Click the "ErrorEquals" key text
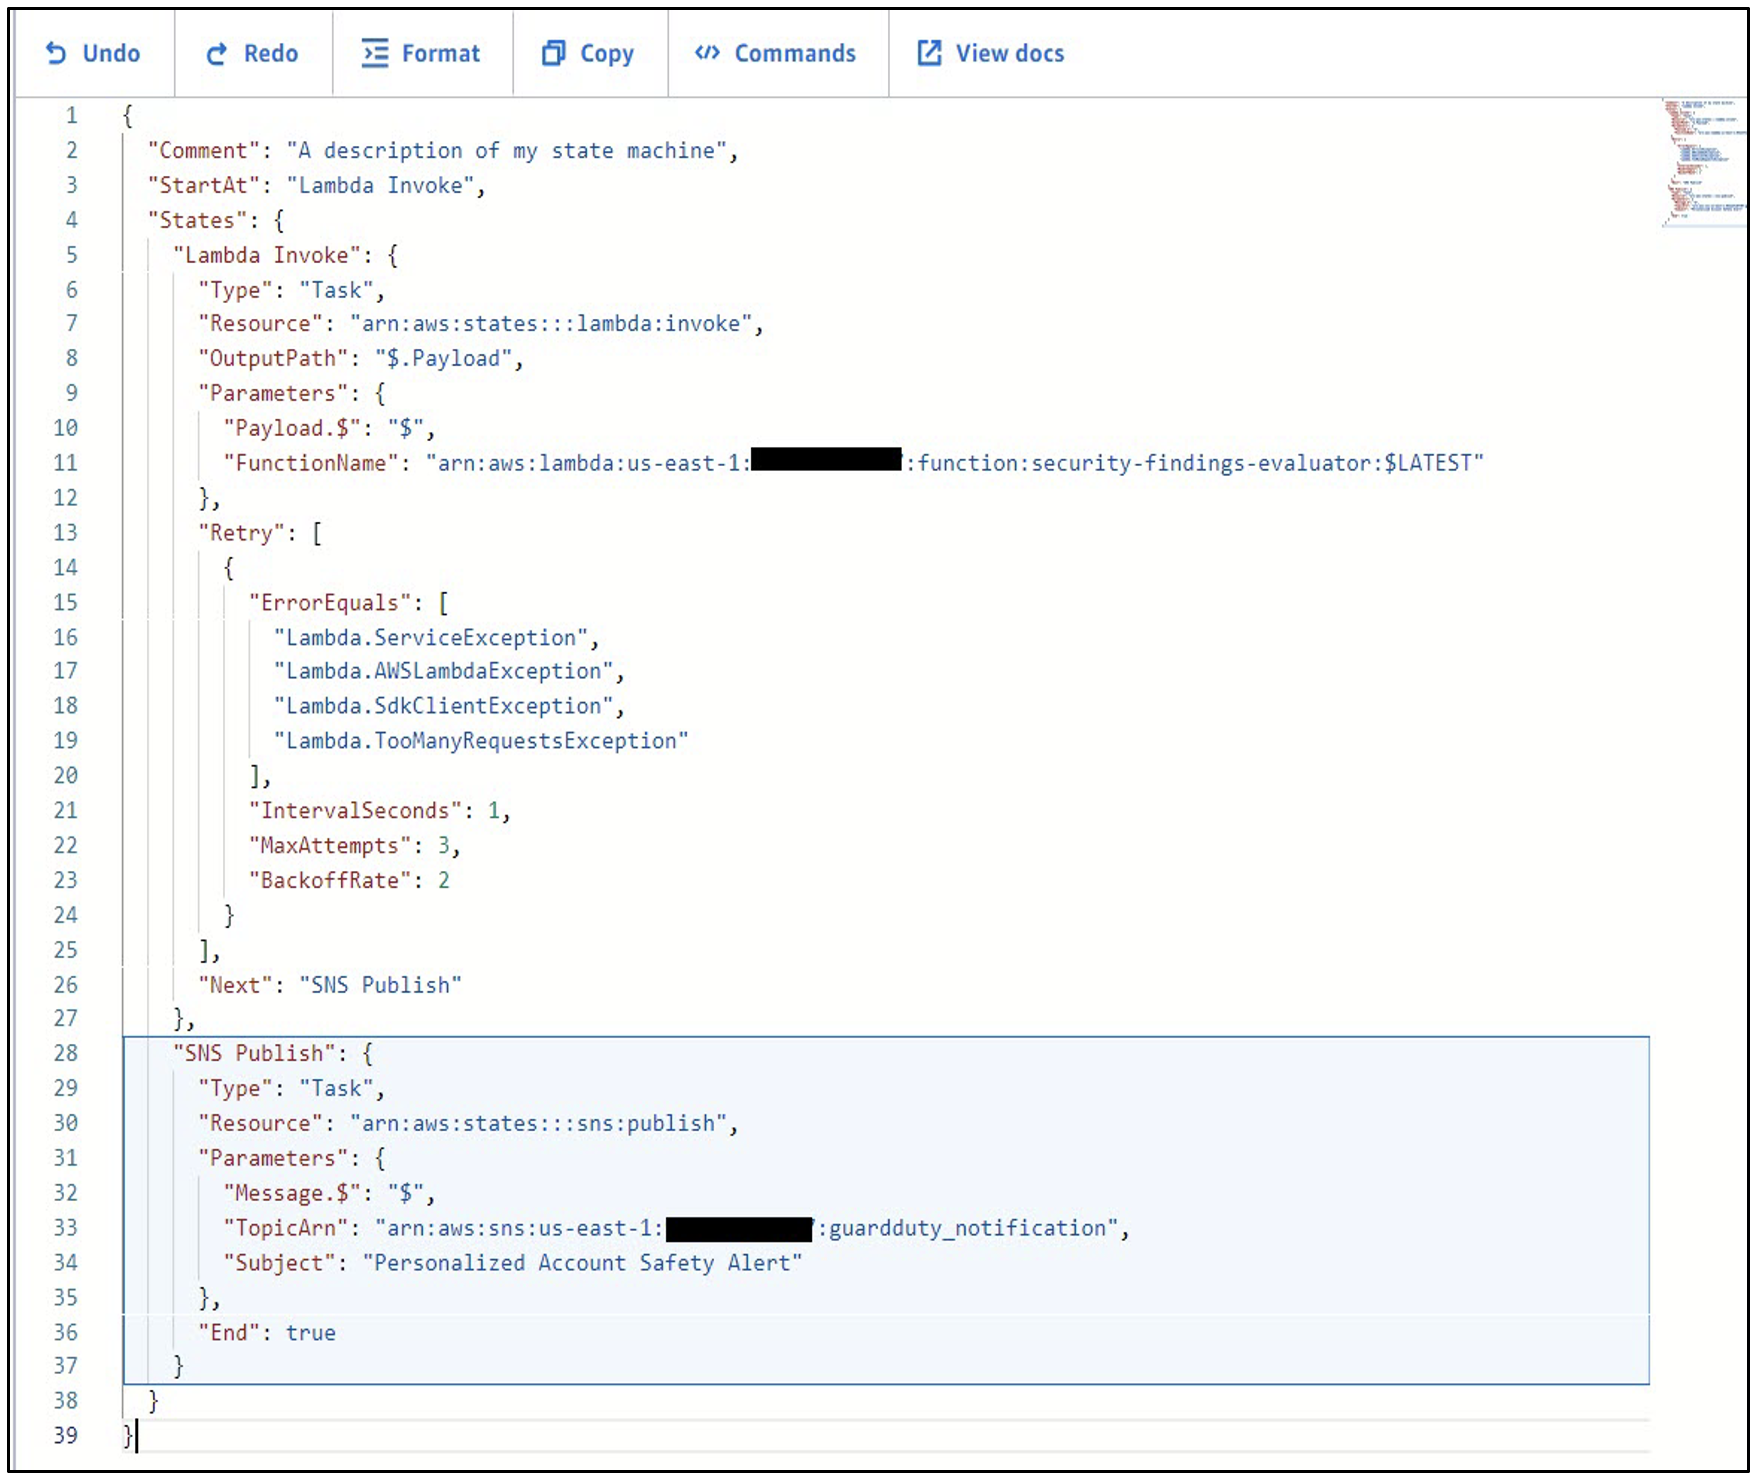The width and height of the screenshot is (1762, 1484). [x=330, y=603]
